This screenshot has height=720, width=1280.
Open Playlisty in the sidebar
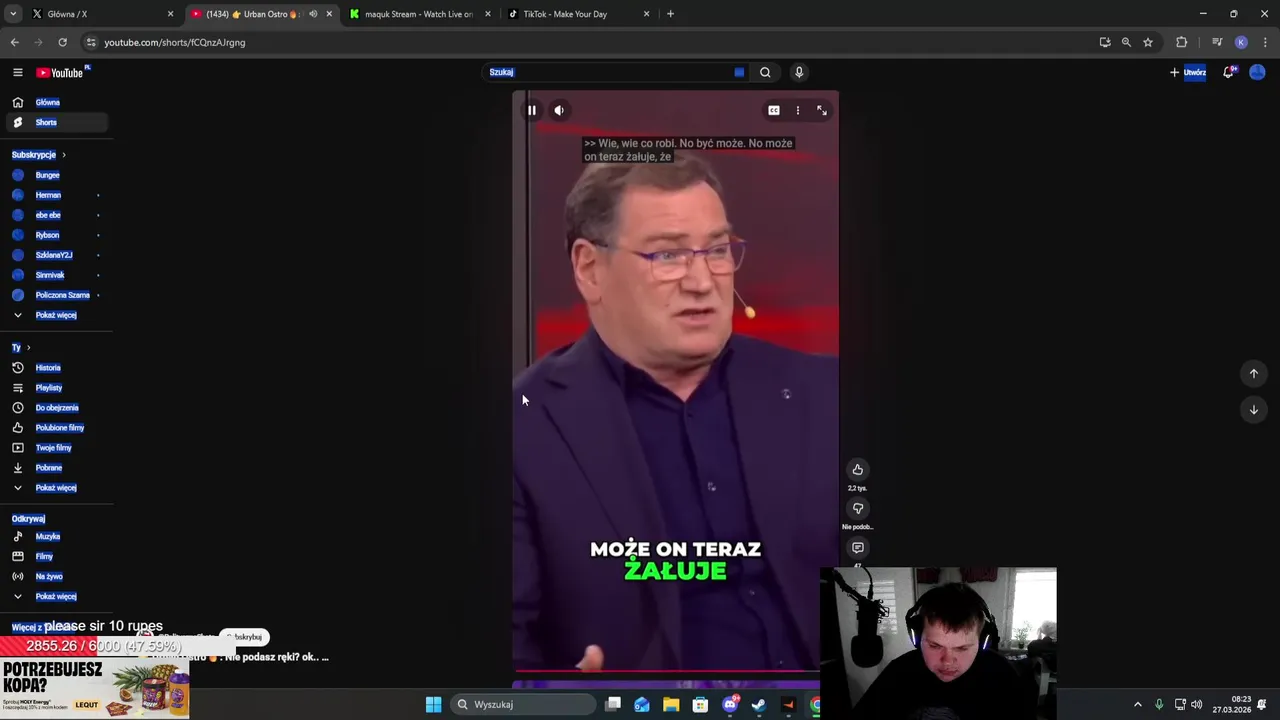[x=56, y=388]
